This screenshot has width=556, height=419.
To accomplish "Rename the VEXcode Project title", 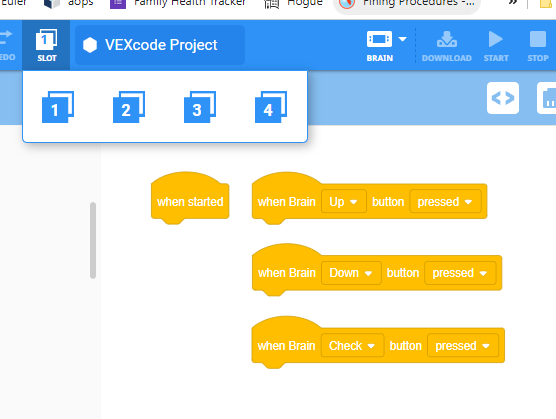I will 160,45.
